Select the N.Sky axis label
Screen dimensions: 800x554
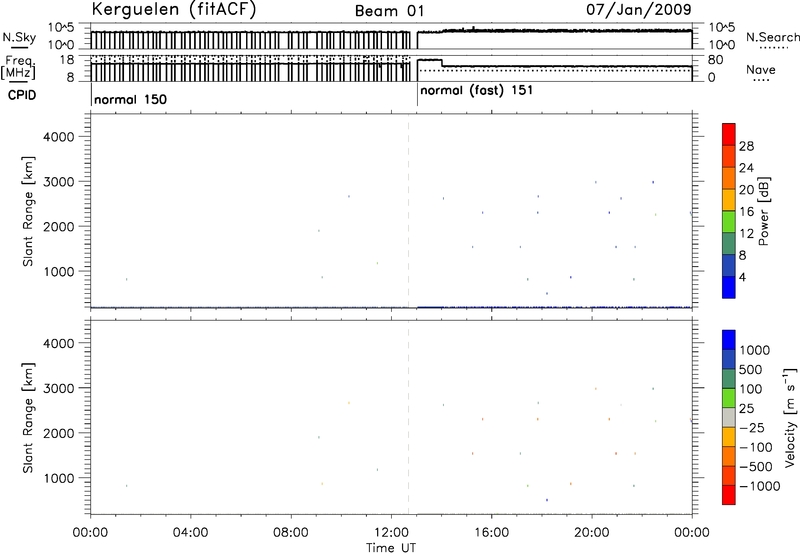(19, 37)
